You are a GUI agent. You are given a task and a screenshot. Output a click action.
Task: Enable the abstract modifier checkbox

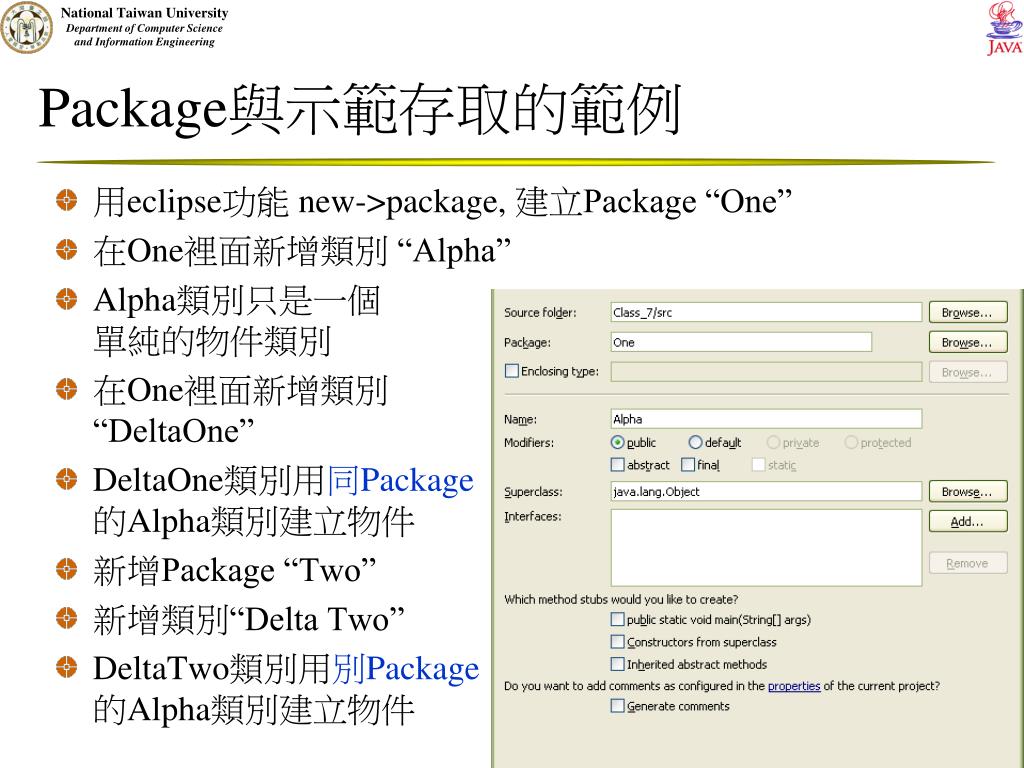point(617,464)
